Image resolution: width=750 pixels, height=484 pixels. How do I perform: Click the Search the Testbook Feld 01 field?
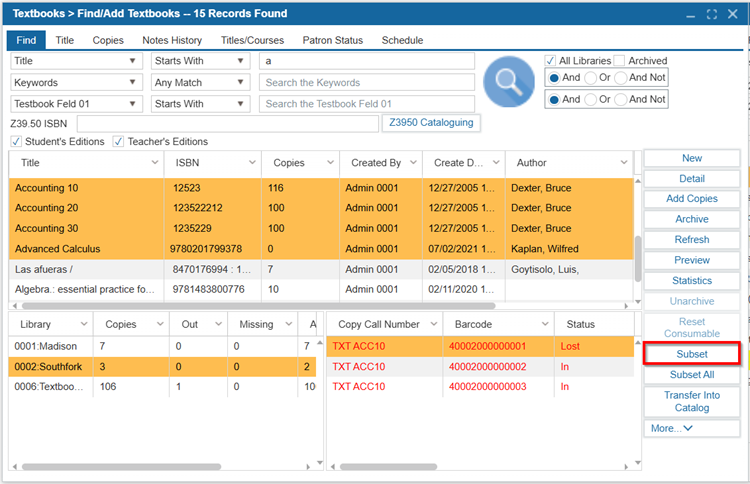click(x=367, y=104)
